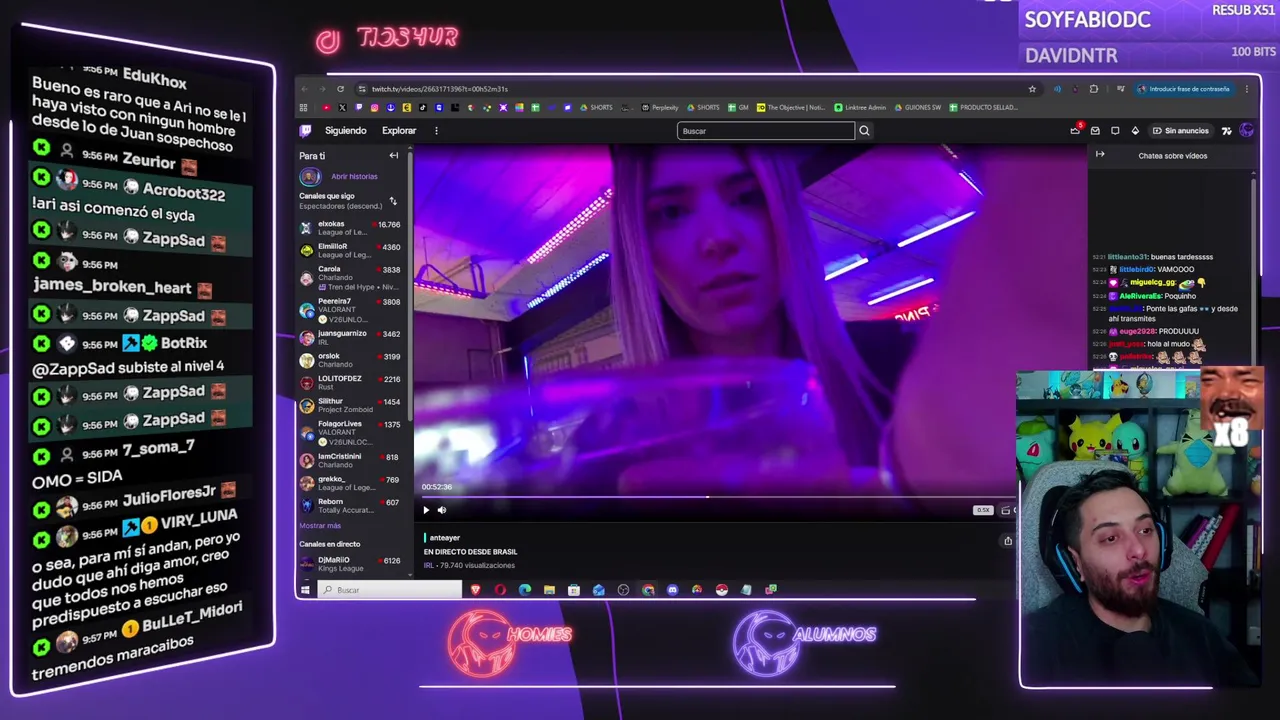Screen dimensions: 1280x720
Task: Open LOLITOFDEZ channel in sidebar
Action: coord(350,383)
